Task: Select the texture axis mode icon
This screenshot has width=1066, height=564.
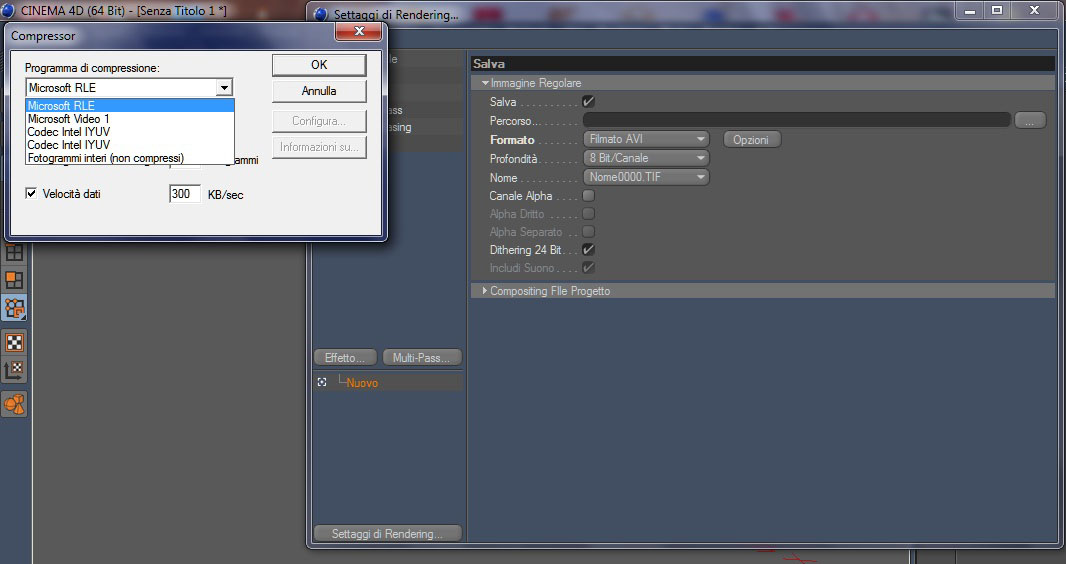Action: 14,370
